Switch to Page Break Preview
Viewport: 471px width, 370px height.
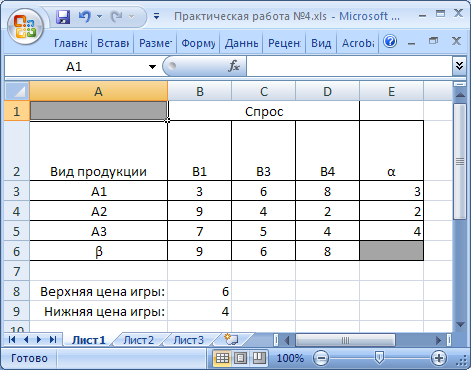click(x=259, y=358)
